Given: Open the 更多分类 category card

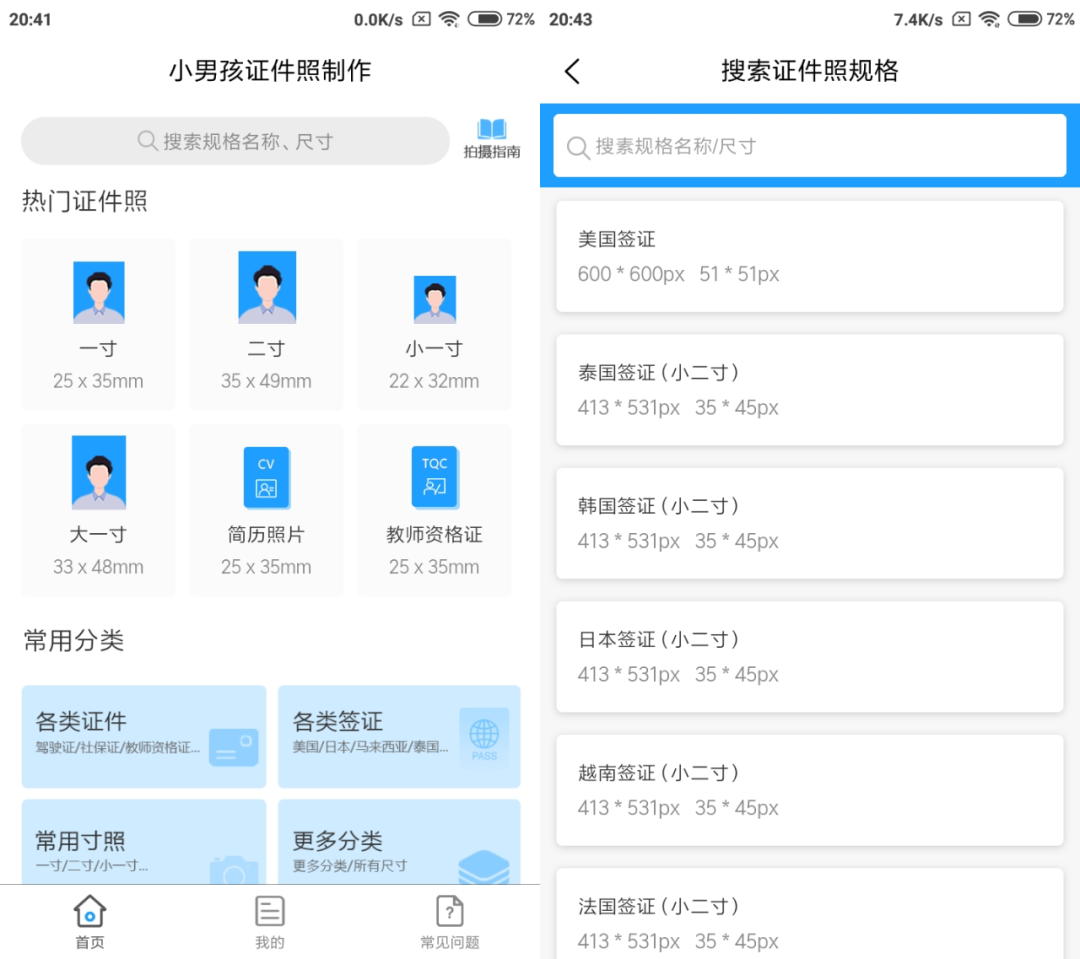Looking at the screenshot, I should (x=399, y=842).
